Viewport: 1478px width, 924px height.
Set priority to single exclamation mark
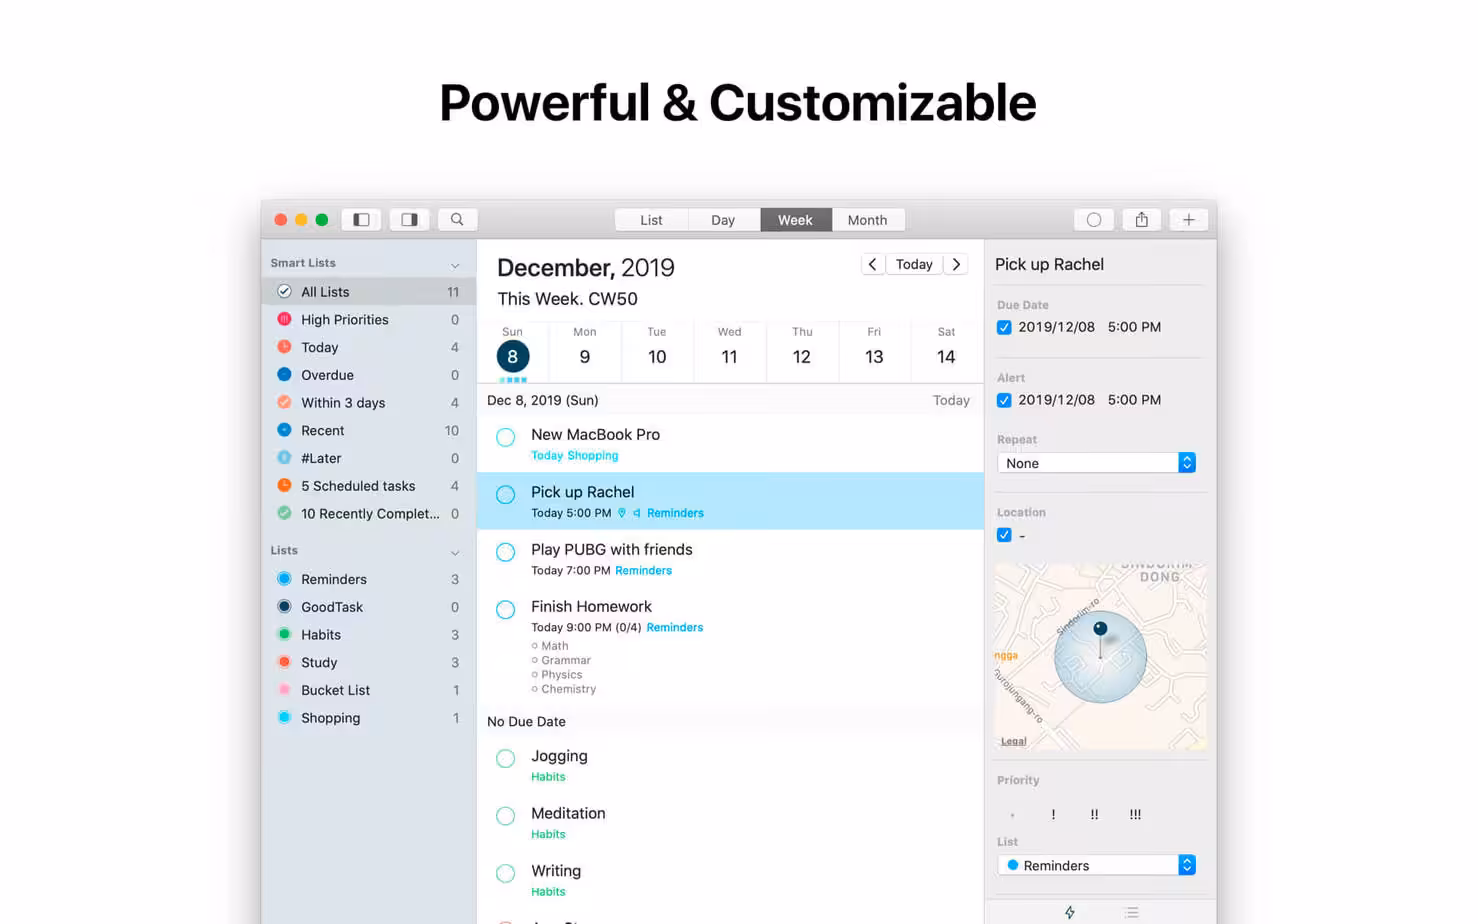click(1053, 814)
